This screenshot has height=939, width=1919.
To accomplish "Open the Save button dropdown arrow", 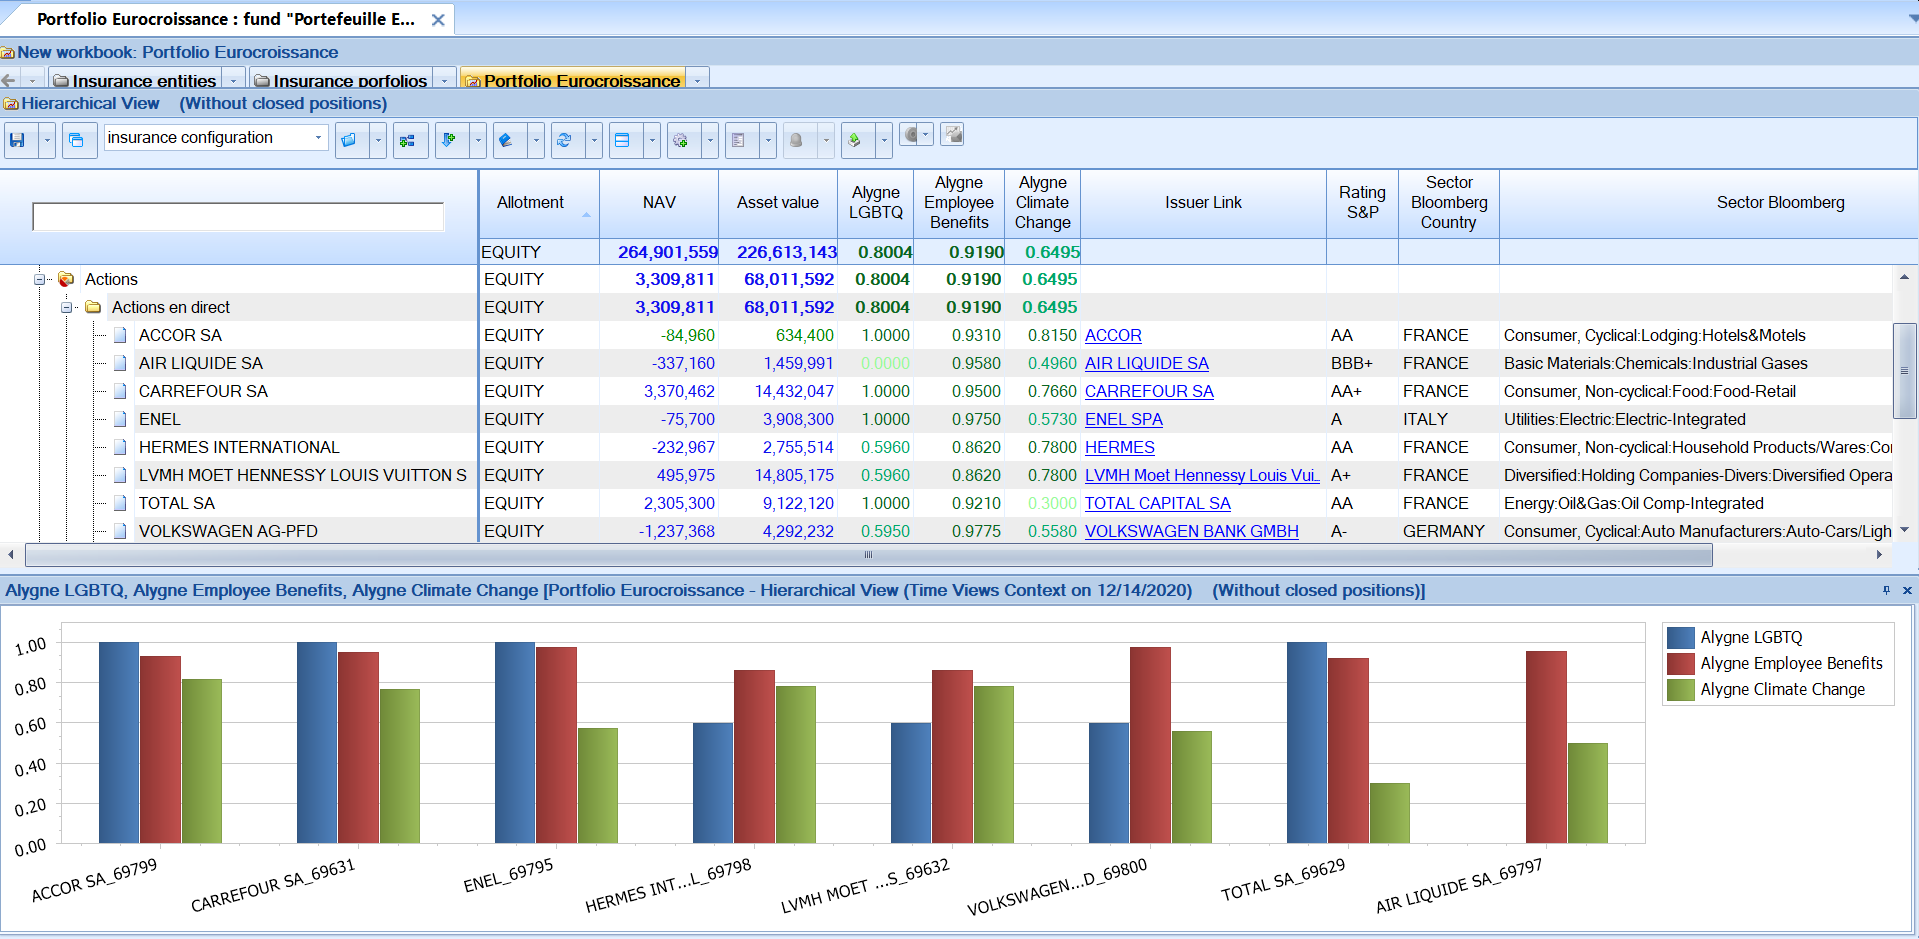I will coord(46,140).
